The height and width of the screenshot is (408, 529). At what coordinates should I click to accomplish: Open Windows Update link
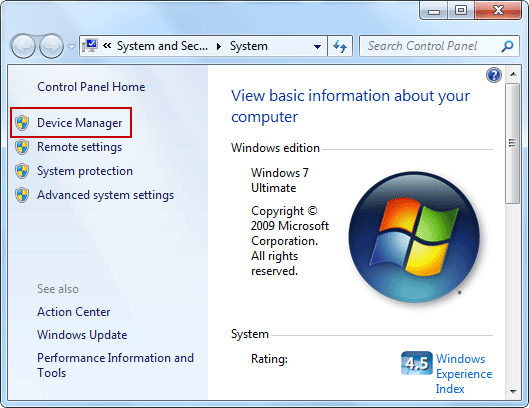click(x=82, y=335)
